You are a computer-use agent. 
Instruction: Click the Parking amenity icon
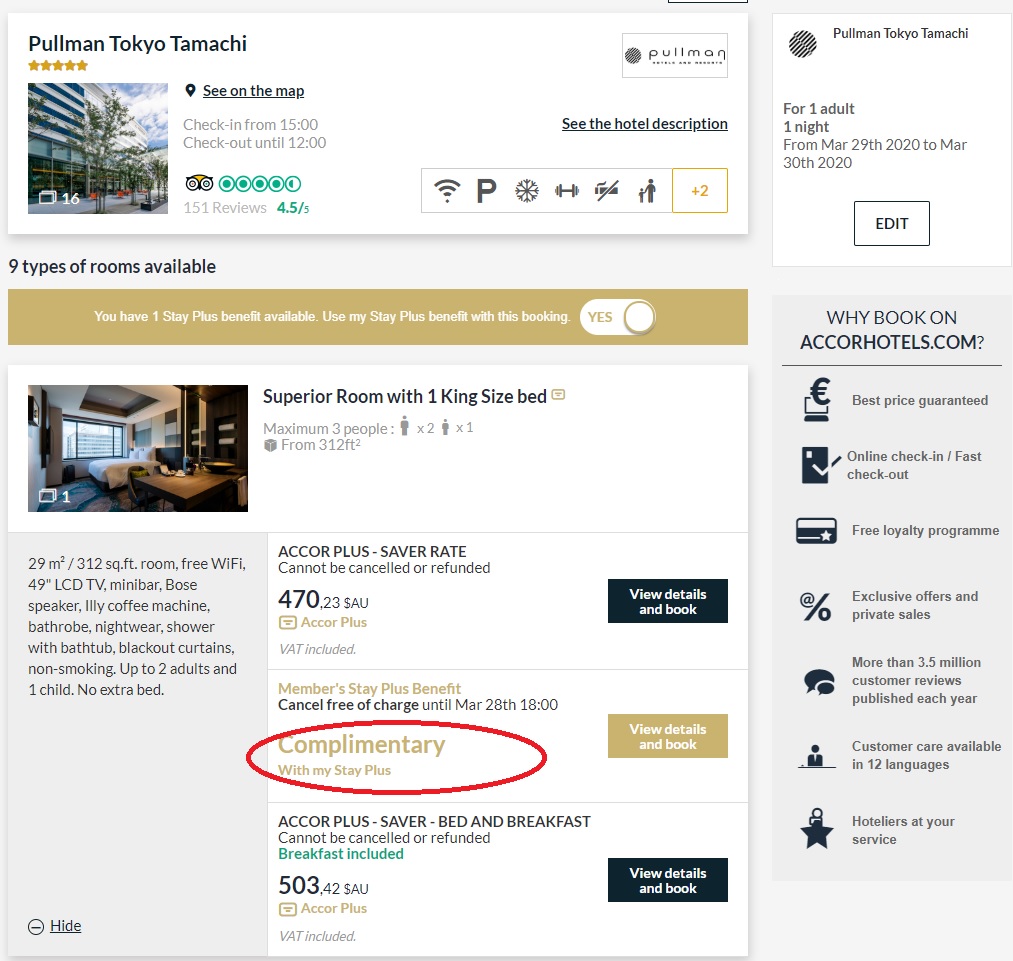(486, 191)
